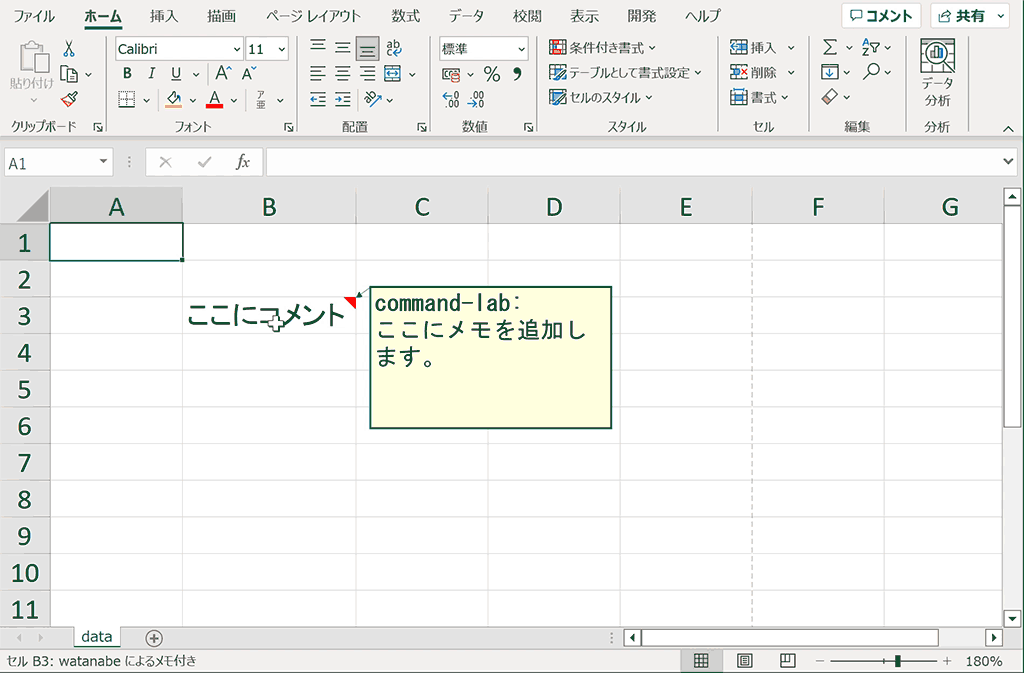Select the Format Painter brush
This screenshot has width=1024, height=673.
point(69,99)
